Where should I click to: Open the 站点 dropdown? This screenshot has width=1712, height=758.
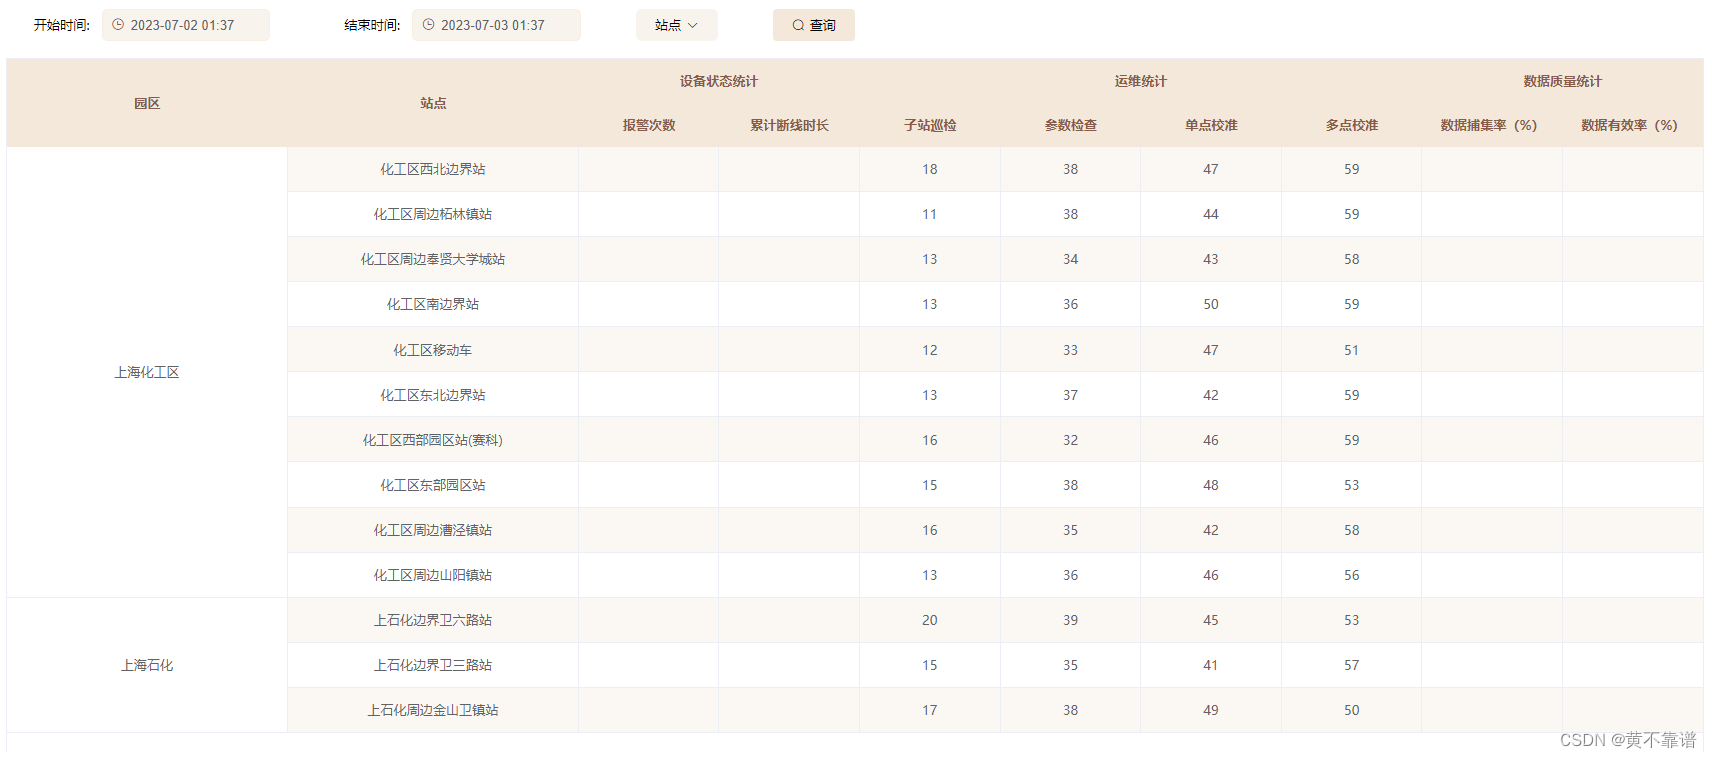pyautogui.click(x=677, y=25)
